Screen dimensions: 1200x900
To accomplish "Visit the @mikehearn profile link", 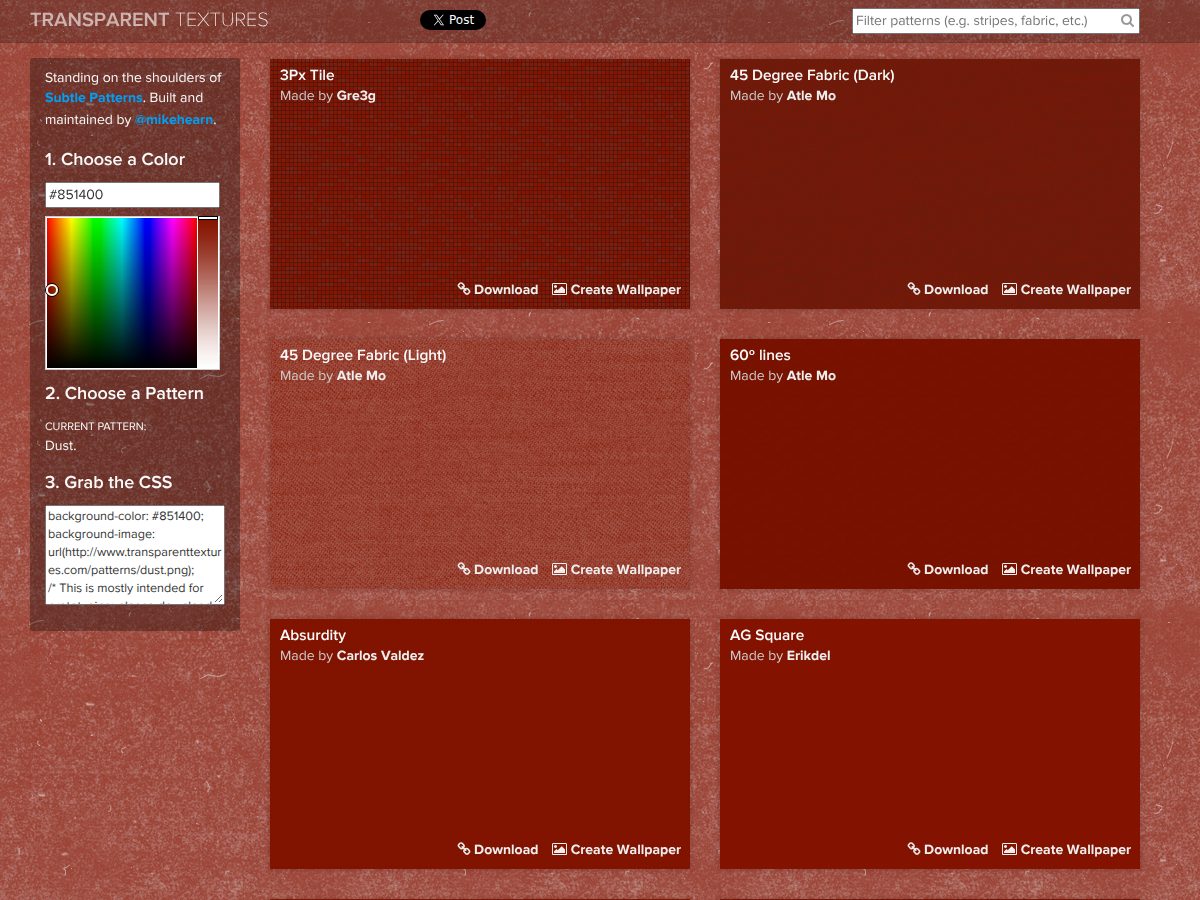I will tap(174, 120).
